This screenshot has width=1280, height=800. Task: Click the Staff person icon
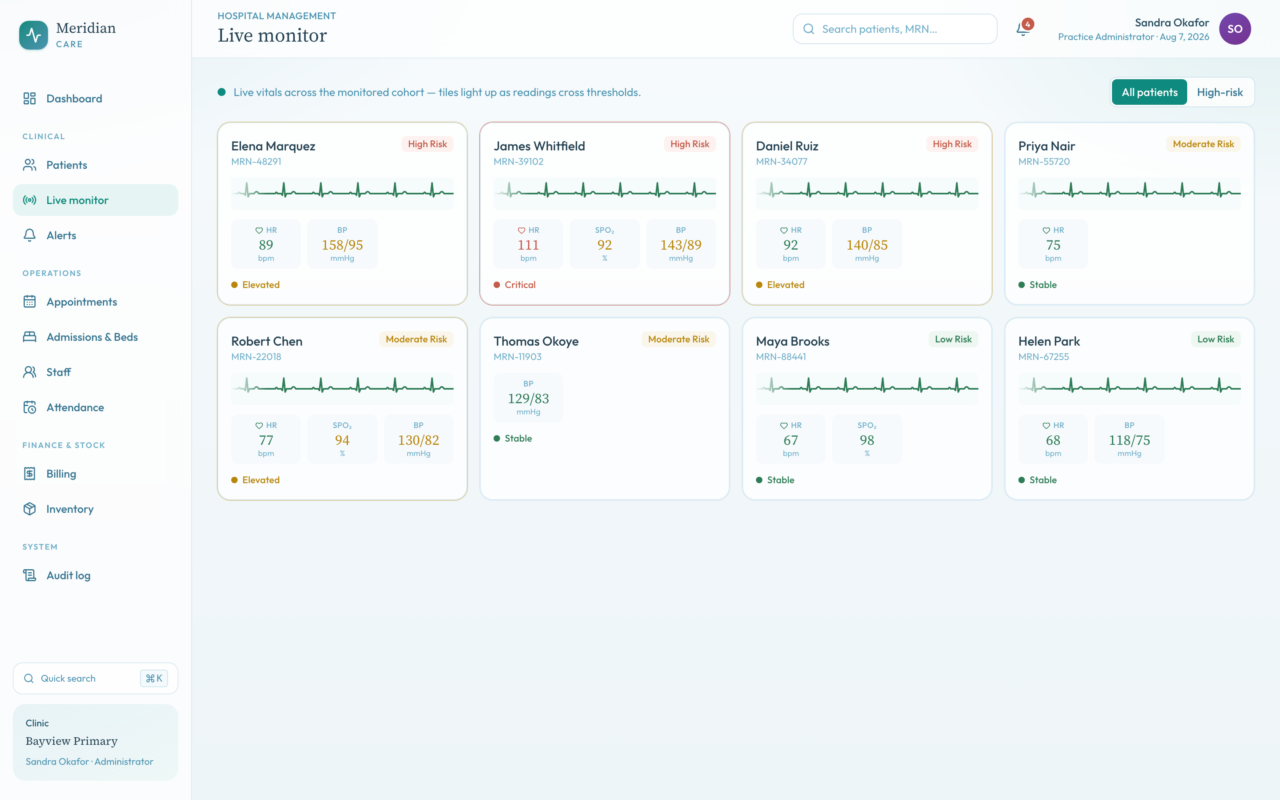pos(29,372)
